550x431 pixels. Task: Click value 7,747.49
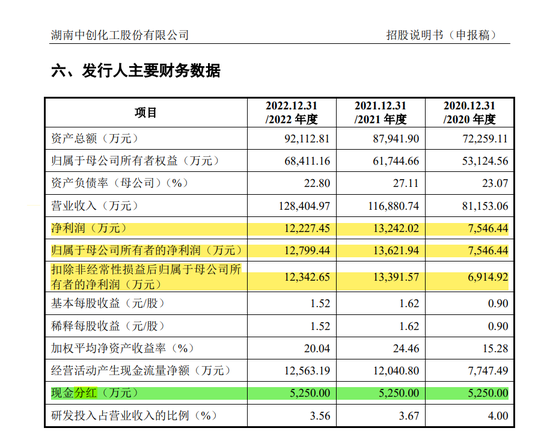[x=488, y=371]
